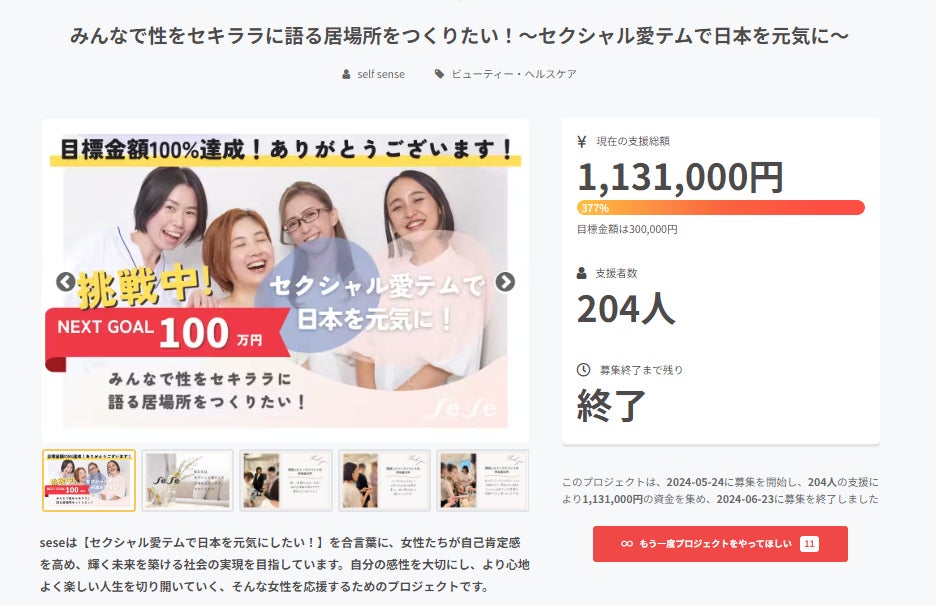Click もう一度プロジェクトをやってほしい button
936x606 pixels.
pyautogui.click(x=720, y=544)
